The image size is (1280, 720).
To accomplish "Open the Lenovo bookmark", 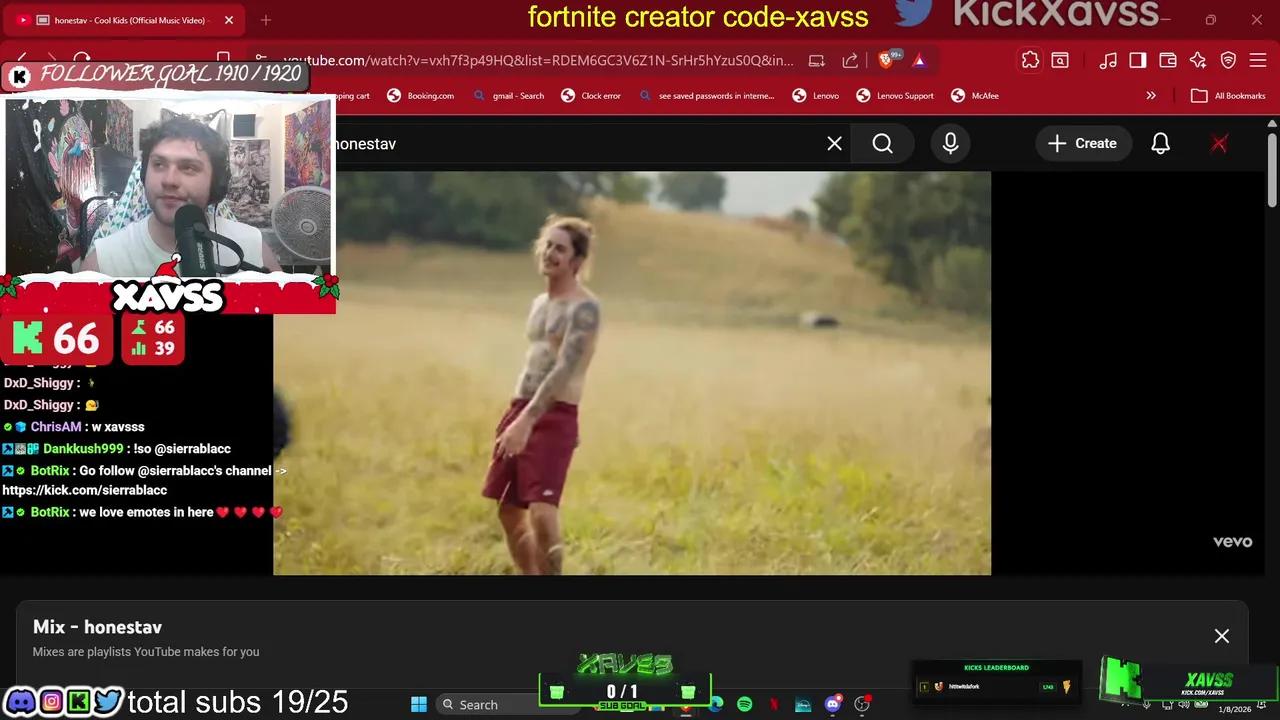I will (816, 96).
